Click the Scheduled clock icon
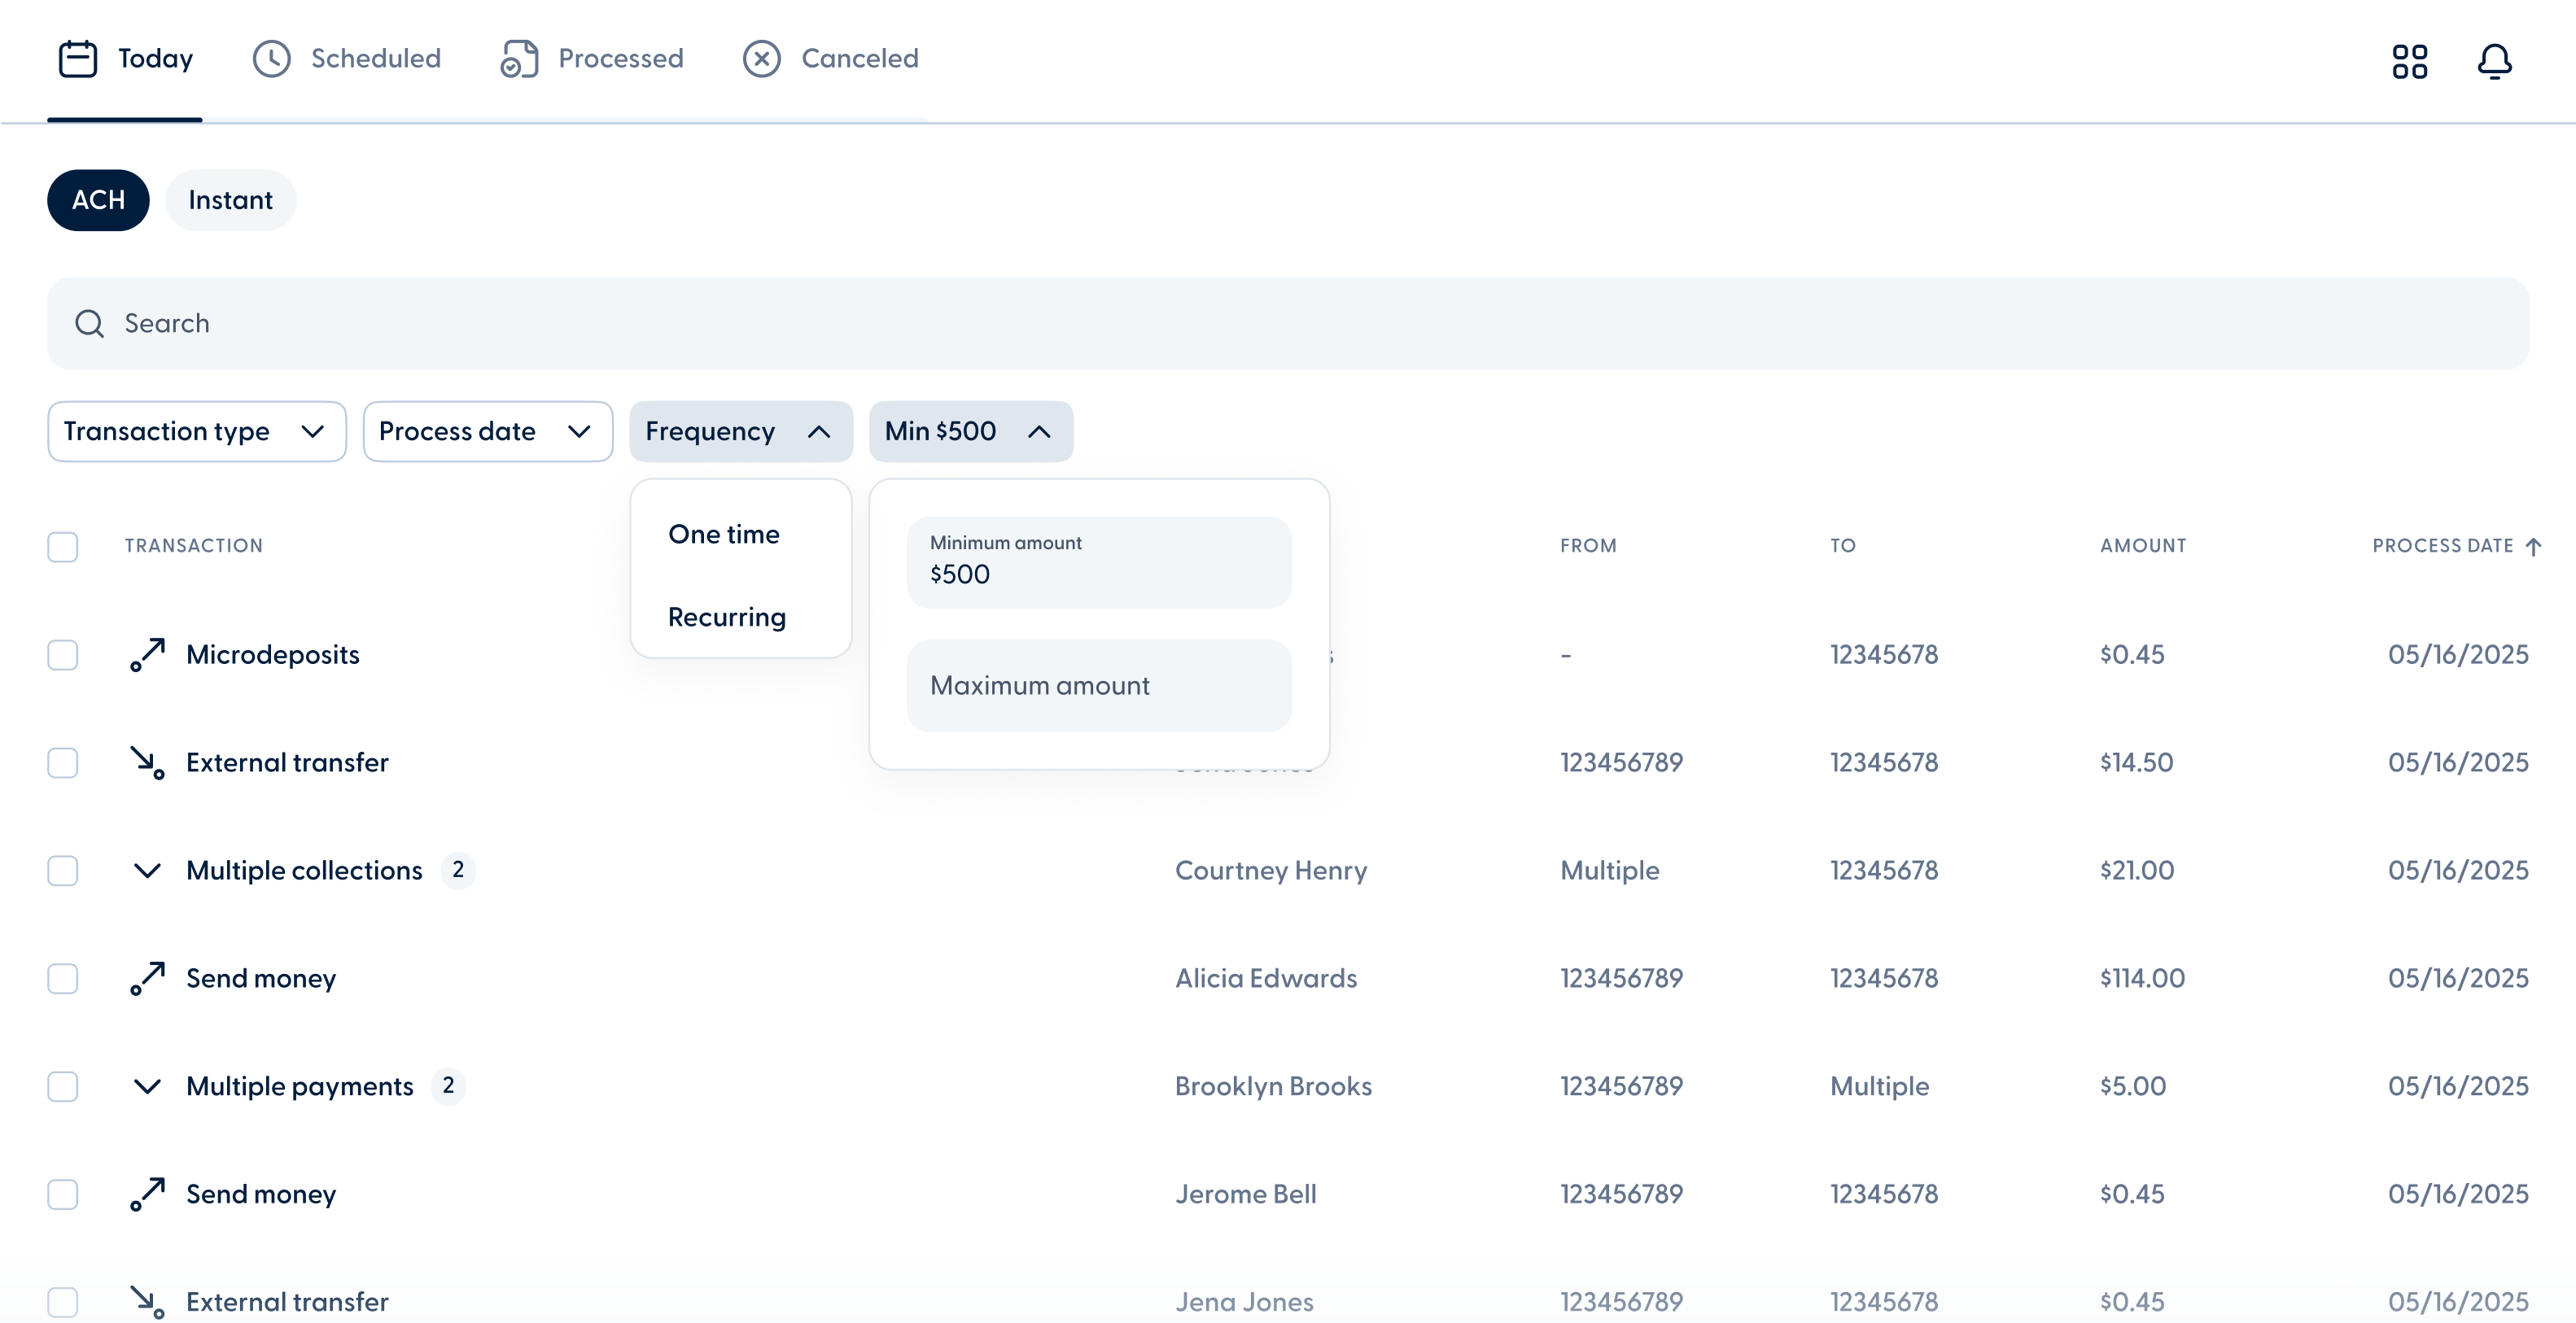 pyautogui.click(x=272, y=58)
